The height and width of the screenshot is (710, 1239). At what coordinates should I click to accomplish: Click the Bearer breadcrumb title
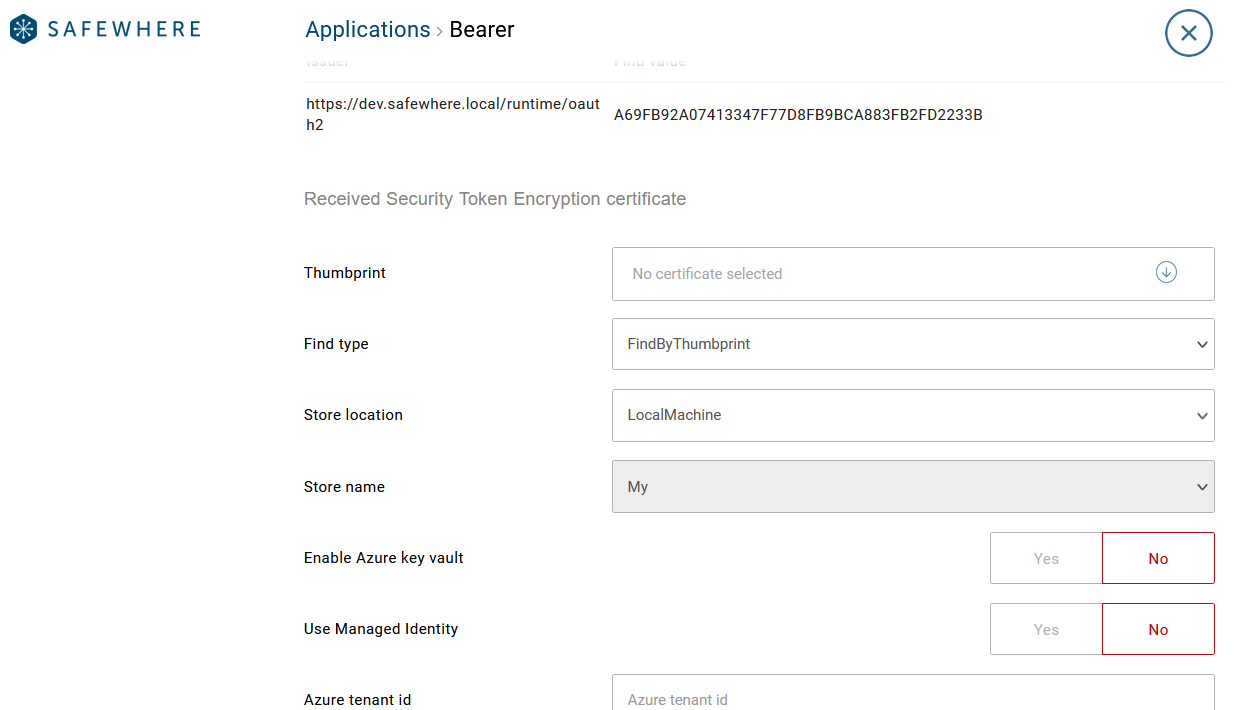pyautogui.click(x=482, y=29)
